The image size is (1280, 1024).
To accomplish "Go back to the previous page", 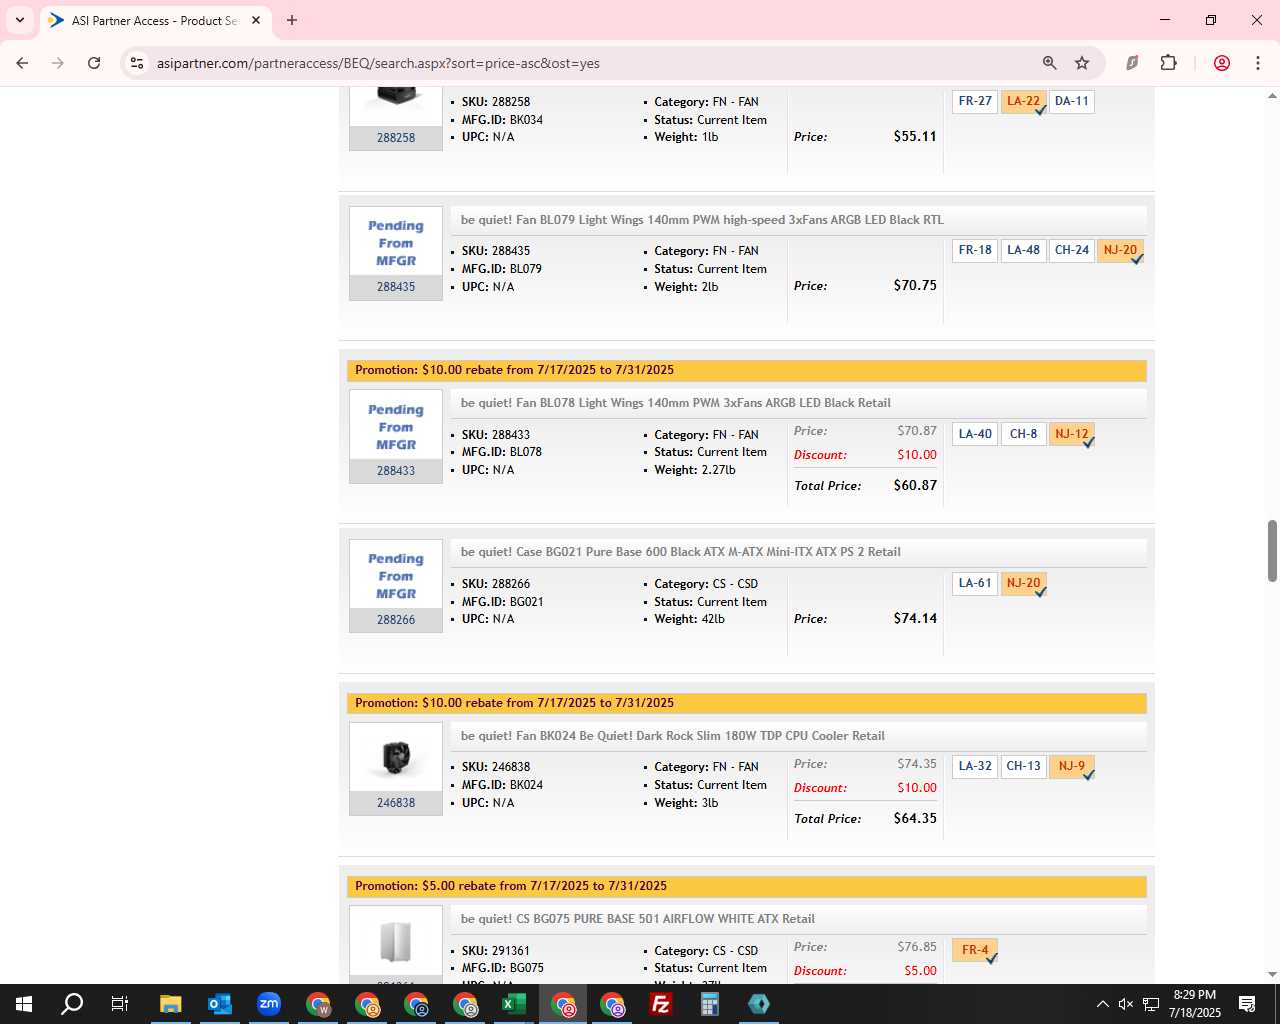I will [x=22, y=63].
